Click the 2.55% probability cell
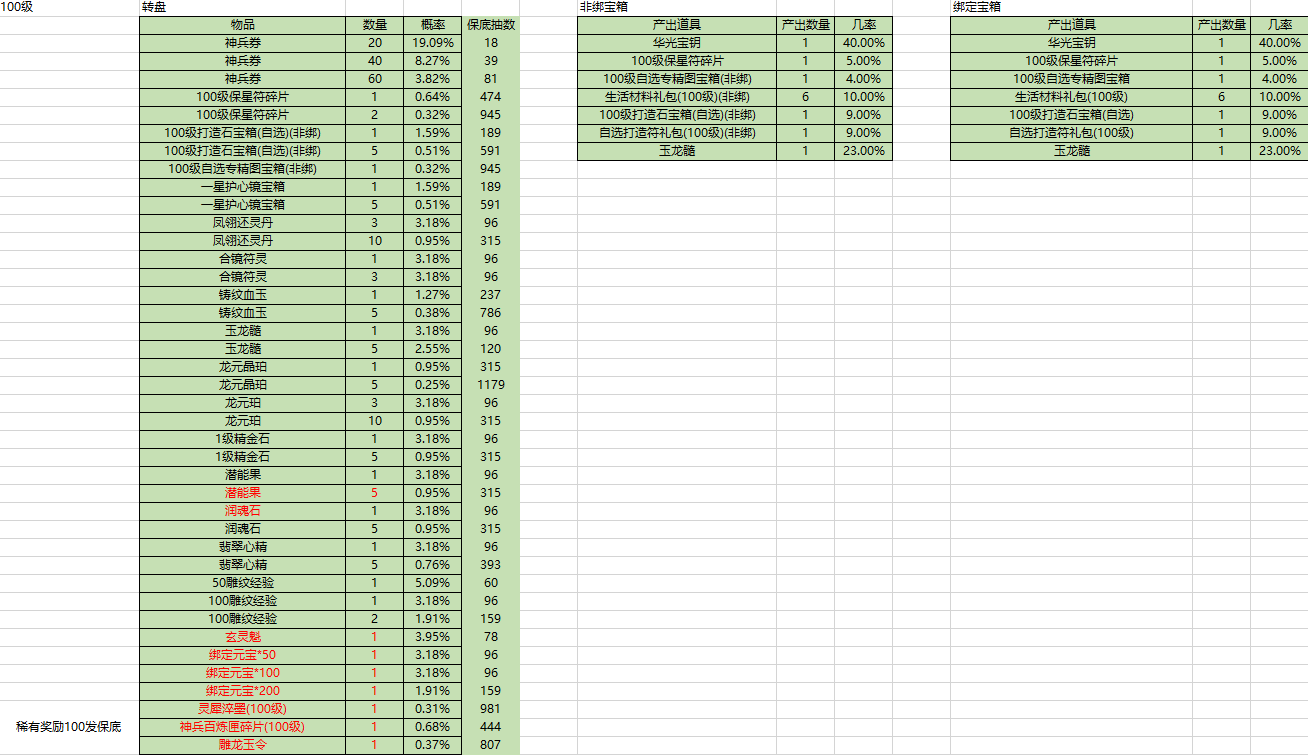The width and height of the screenshot is (1308, 755). [432, 349]
